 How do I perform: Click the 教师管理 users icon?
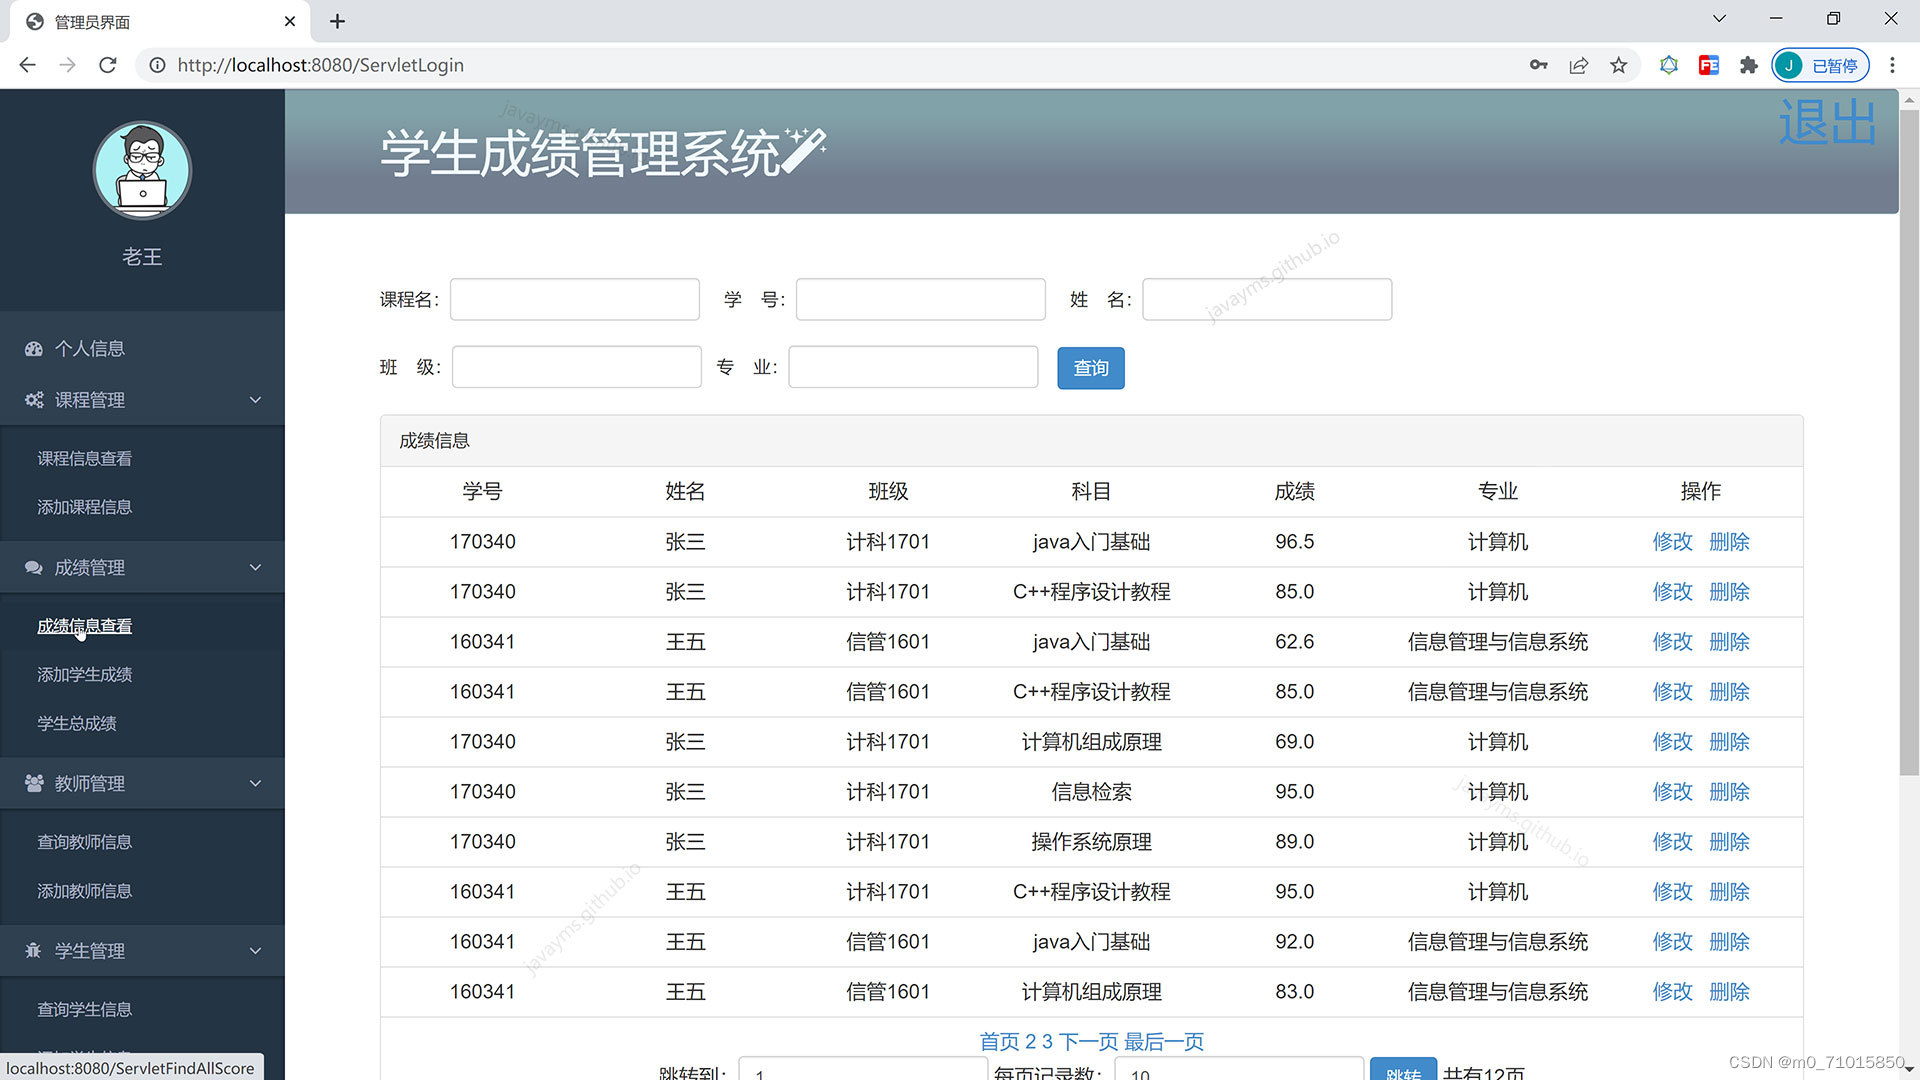tap(34, 784)
